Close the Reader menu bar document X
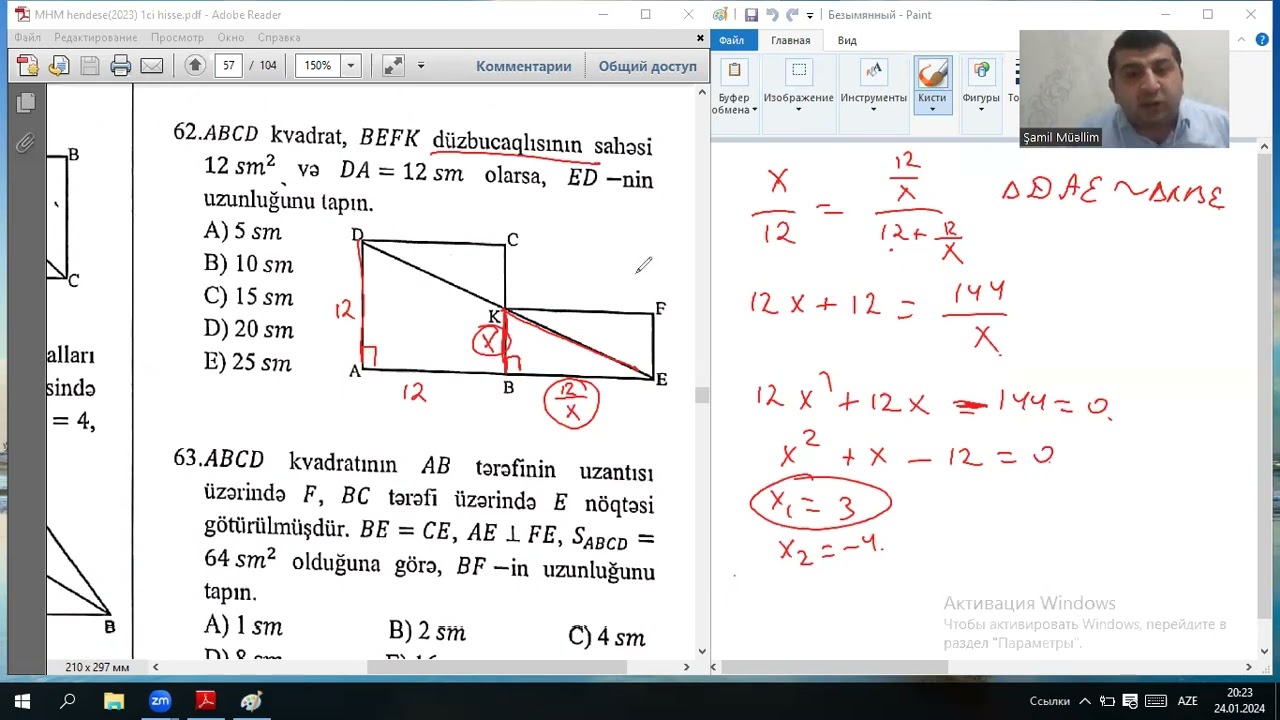Viewport: 1280px width, 720px height. click(x=700, y=38)
